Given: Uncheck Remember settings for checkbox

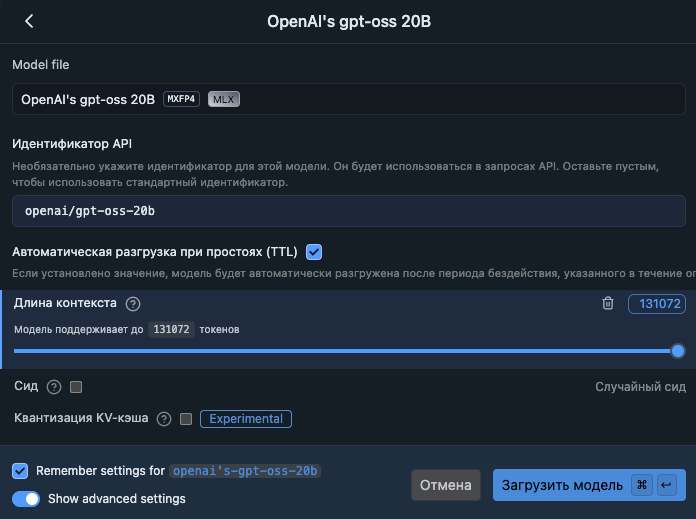Looking at the screenshot, I should [20, 471].
